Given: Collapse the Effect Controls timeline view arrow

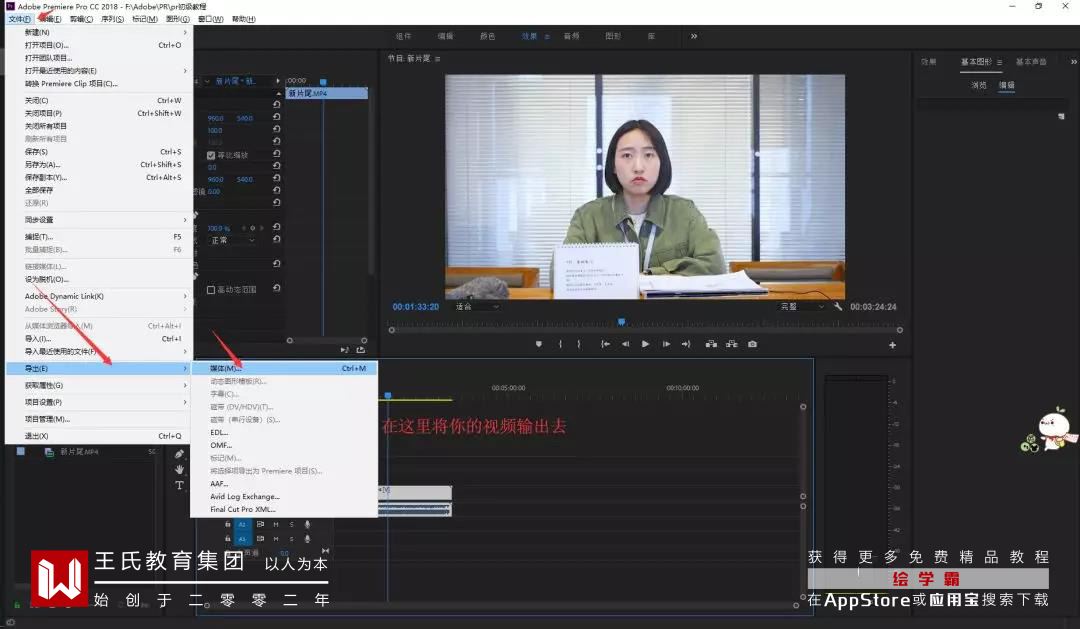Looking at the screenshot, I should [278, 81].
